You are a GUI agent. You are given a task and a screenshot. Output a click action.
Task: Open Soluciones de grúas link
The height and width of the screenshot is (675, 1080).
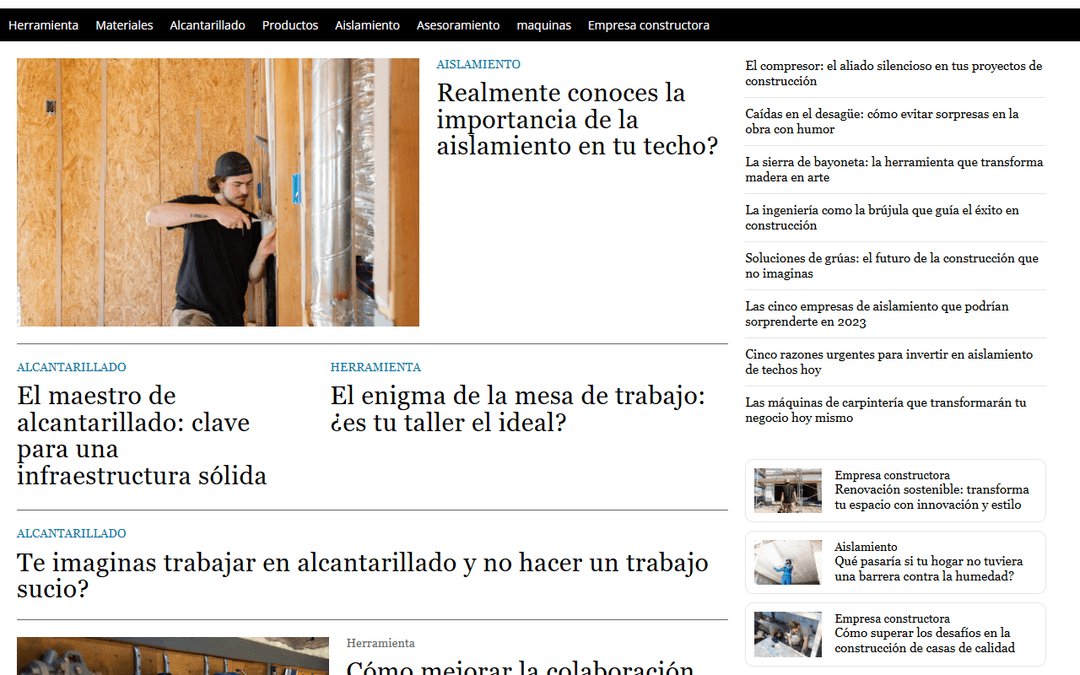892,267
